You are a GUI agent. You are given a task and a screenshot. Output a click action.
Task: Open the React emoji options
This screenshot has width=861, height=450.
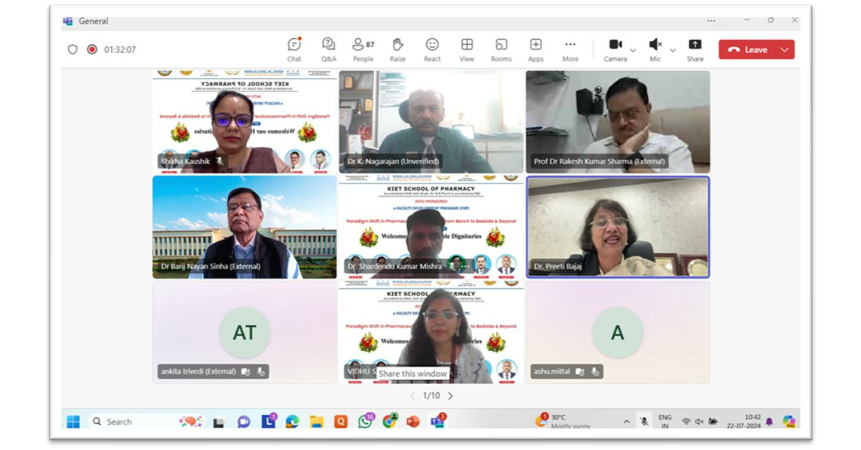tap(432, 49)
